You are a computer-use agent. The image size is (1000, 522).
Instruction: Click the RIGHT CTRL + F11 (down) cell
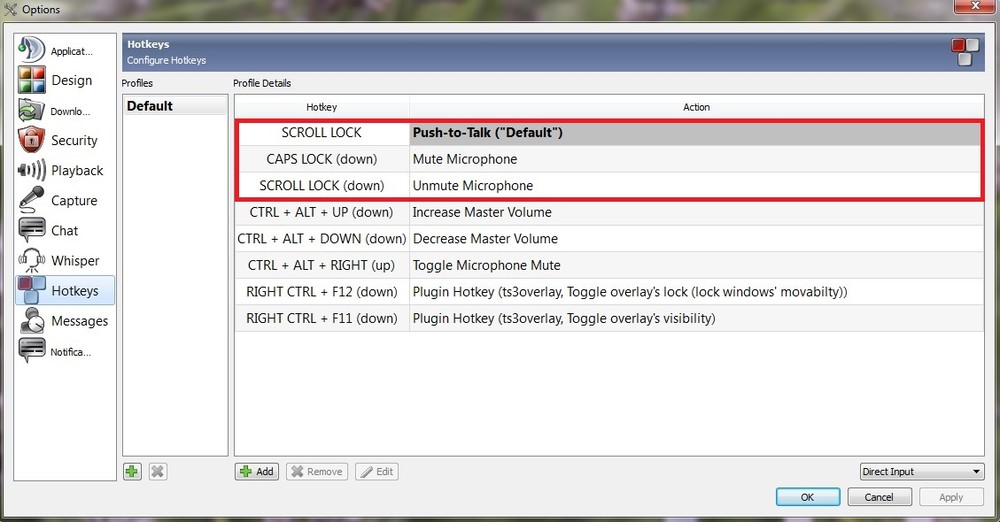[x=322, y=318]
